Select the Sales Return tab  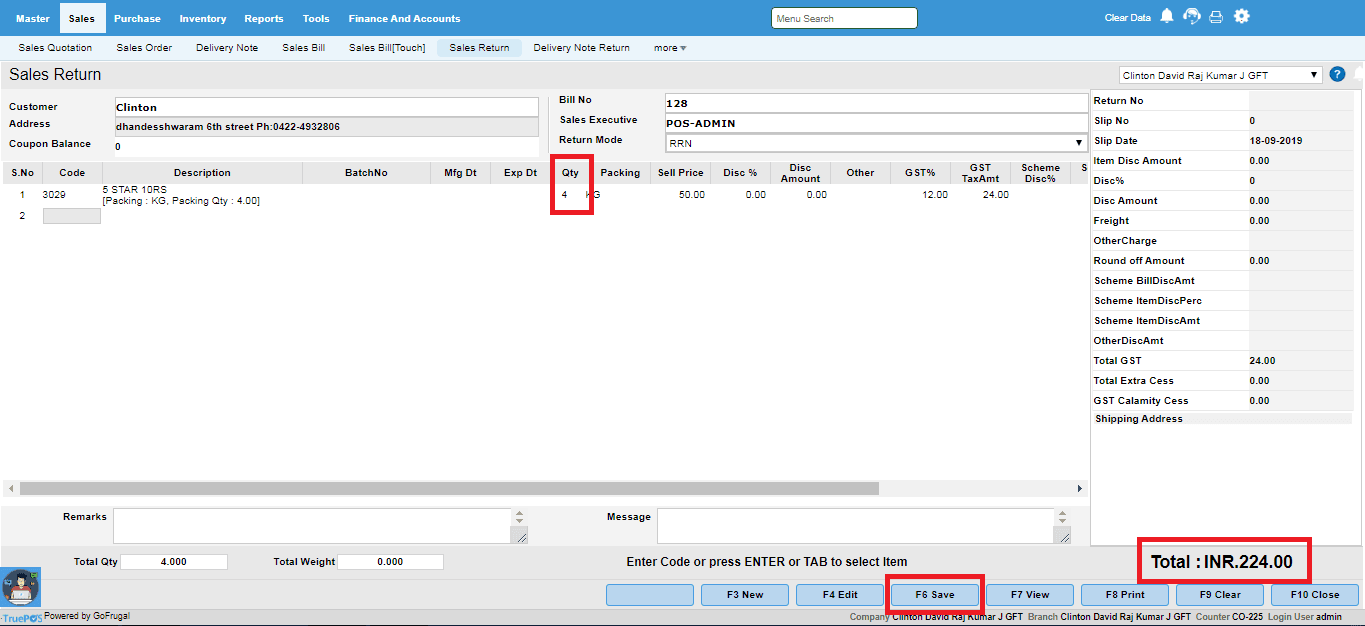point(479,47)
